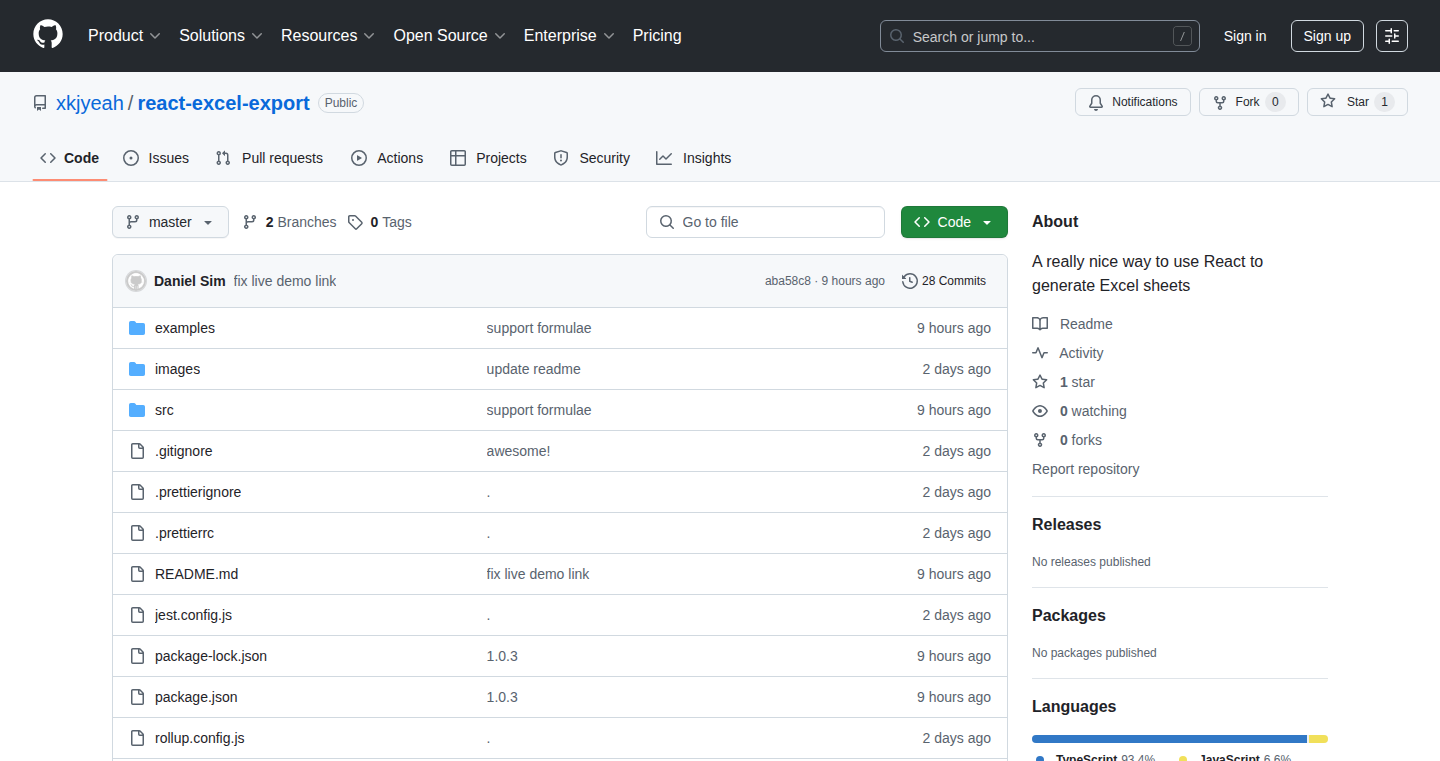Expand the Open Source menu
Screen dimensions: 1440x761
click(449, 35)
